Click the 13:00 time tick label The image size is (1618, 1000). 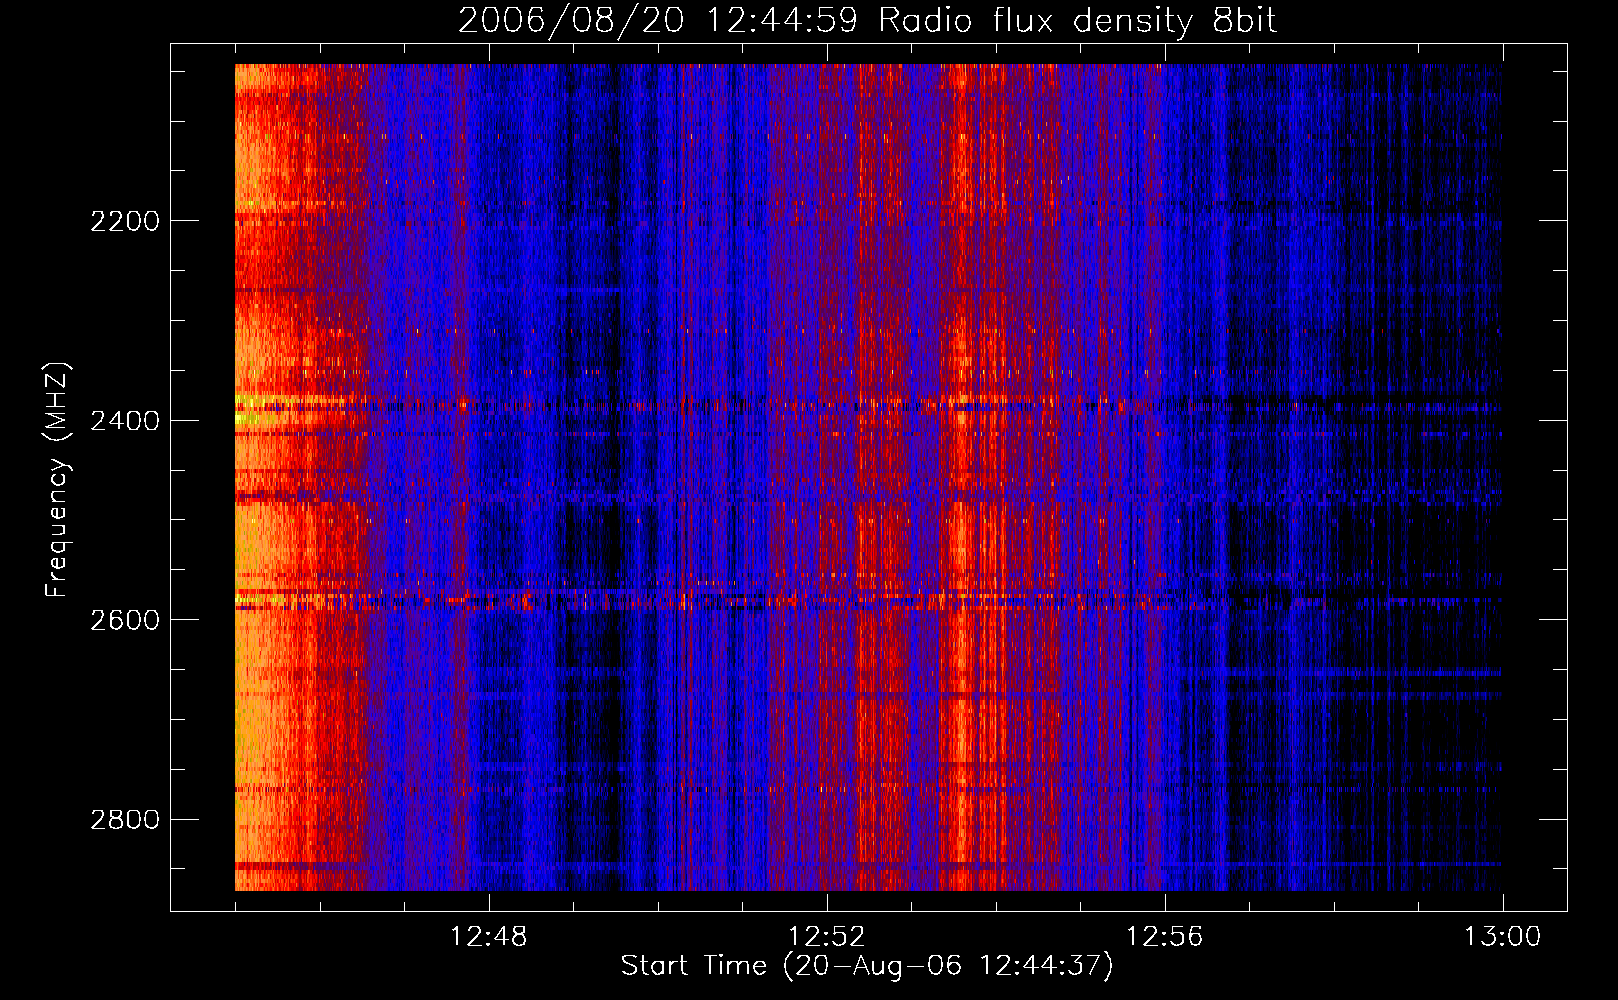click(1503, 937)
